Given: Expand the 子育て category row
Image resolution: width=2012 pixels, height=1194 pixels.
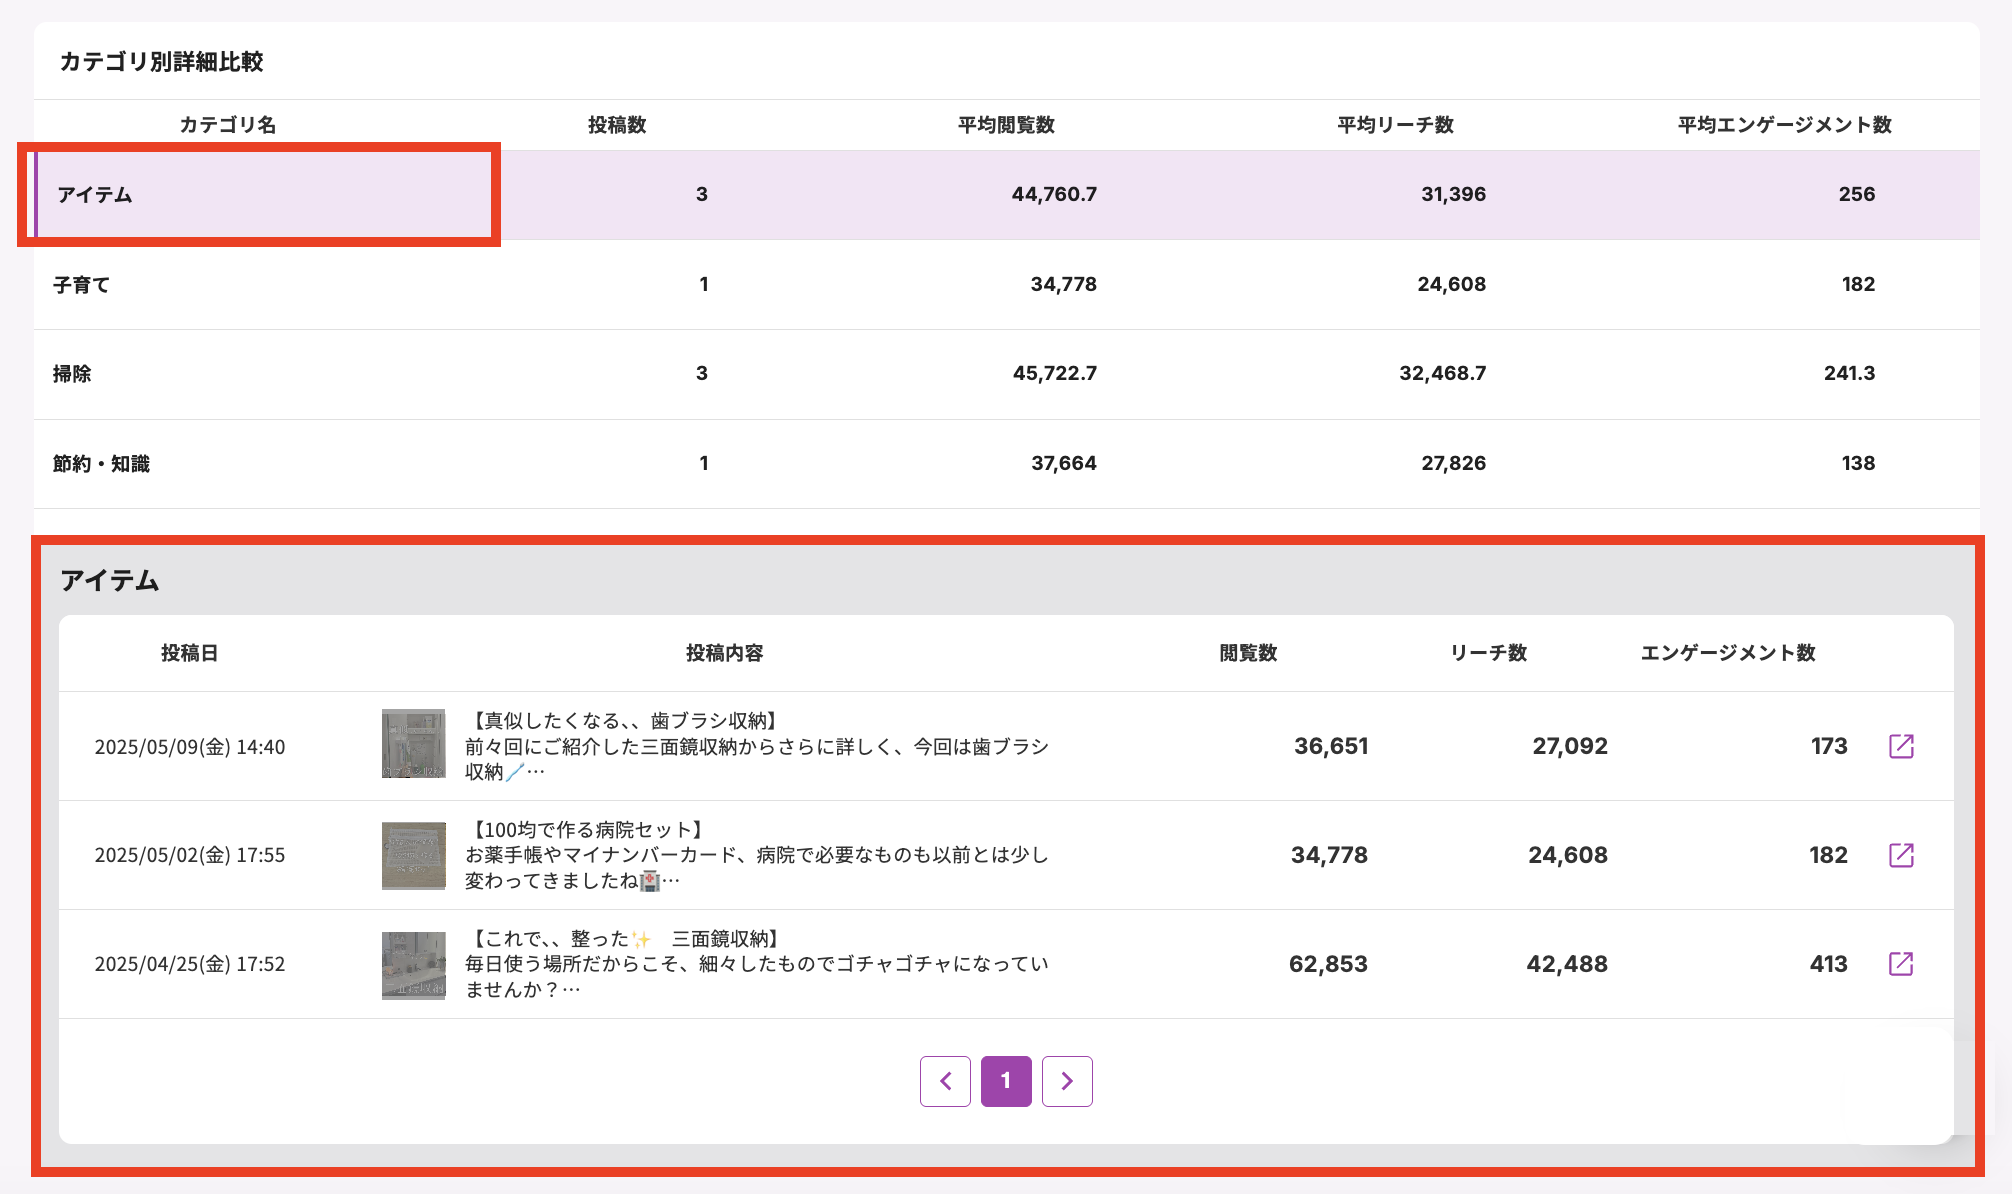Looking at the screenshot, I should 82,285.
